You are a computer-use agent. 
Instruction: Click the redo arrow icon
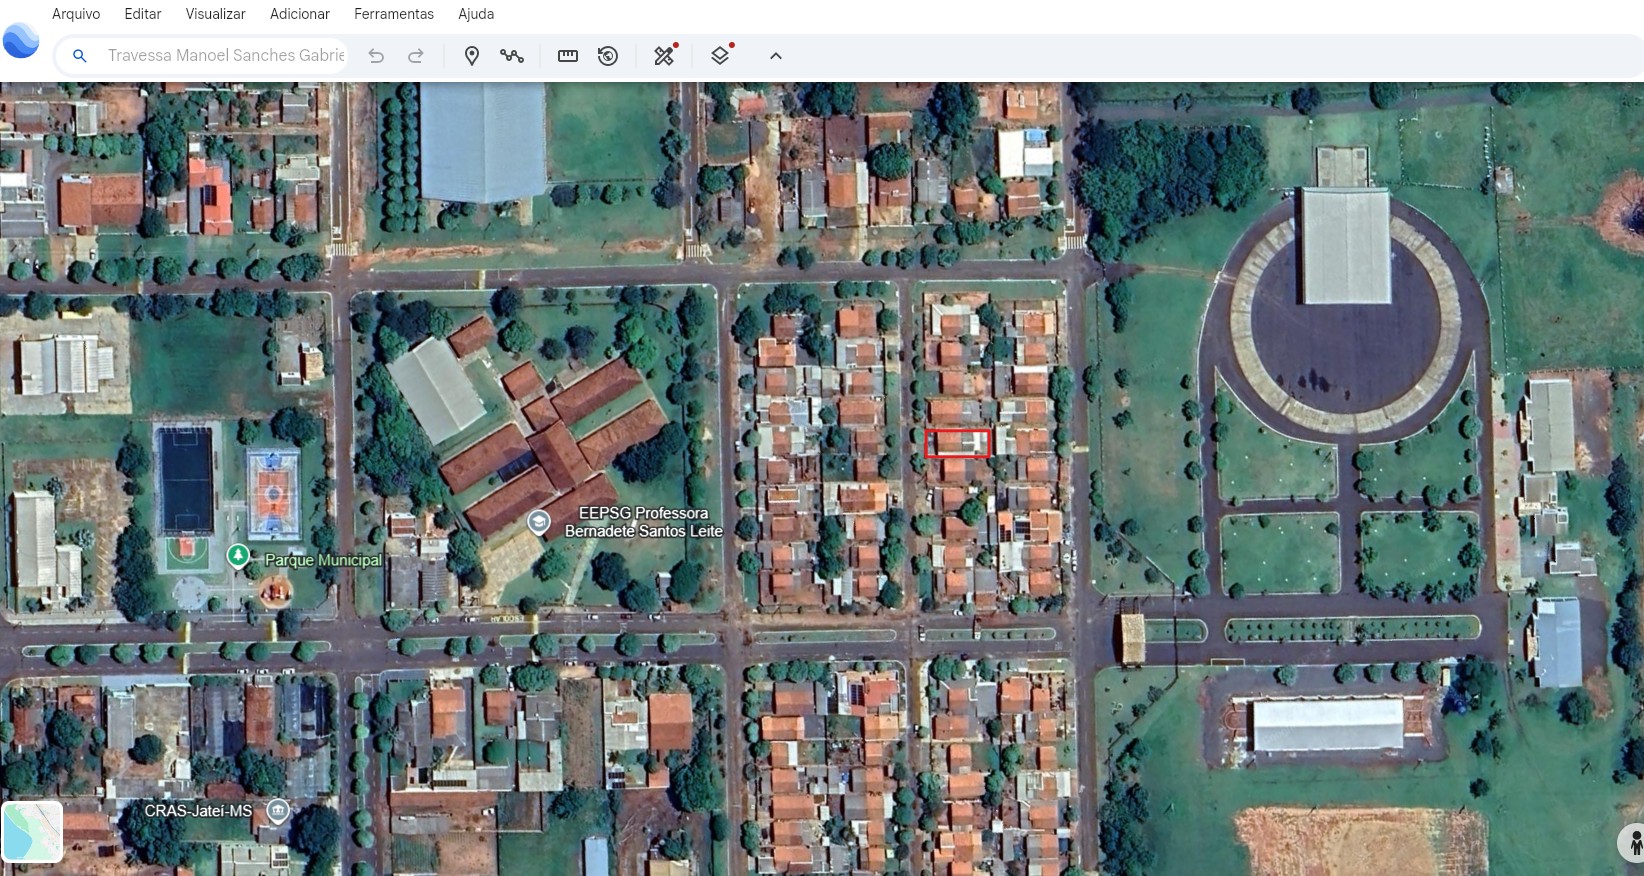416,56
